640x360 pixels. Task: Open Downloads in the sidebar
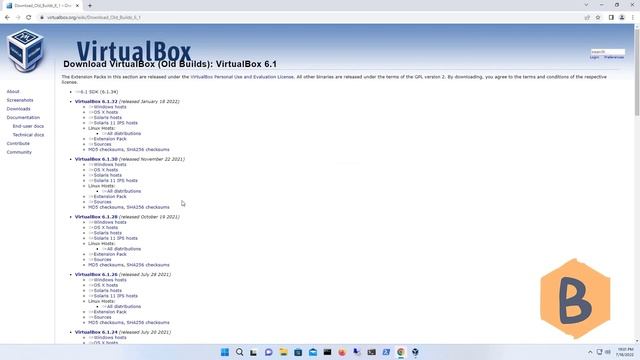click(18, 109)
